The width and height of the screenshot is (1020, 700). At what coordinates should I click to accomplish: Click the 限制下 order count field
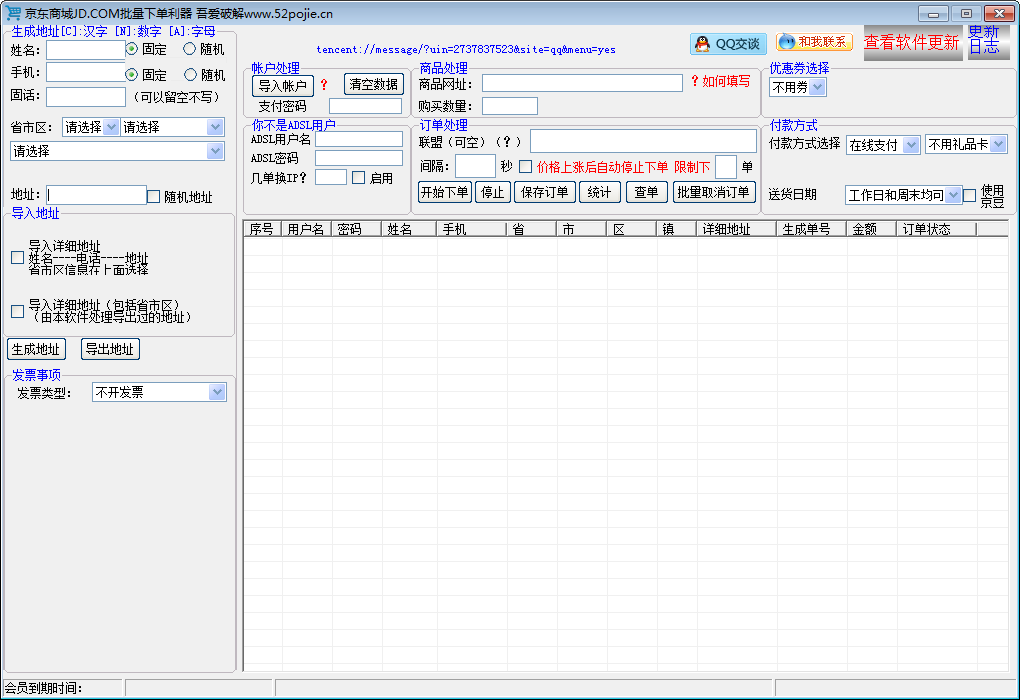[726, 167]
